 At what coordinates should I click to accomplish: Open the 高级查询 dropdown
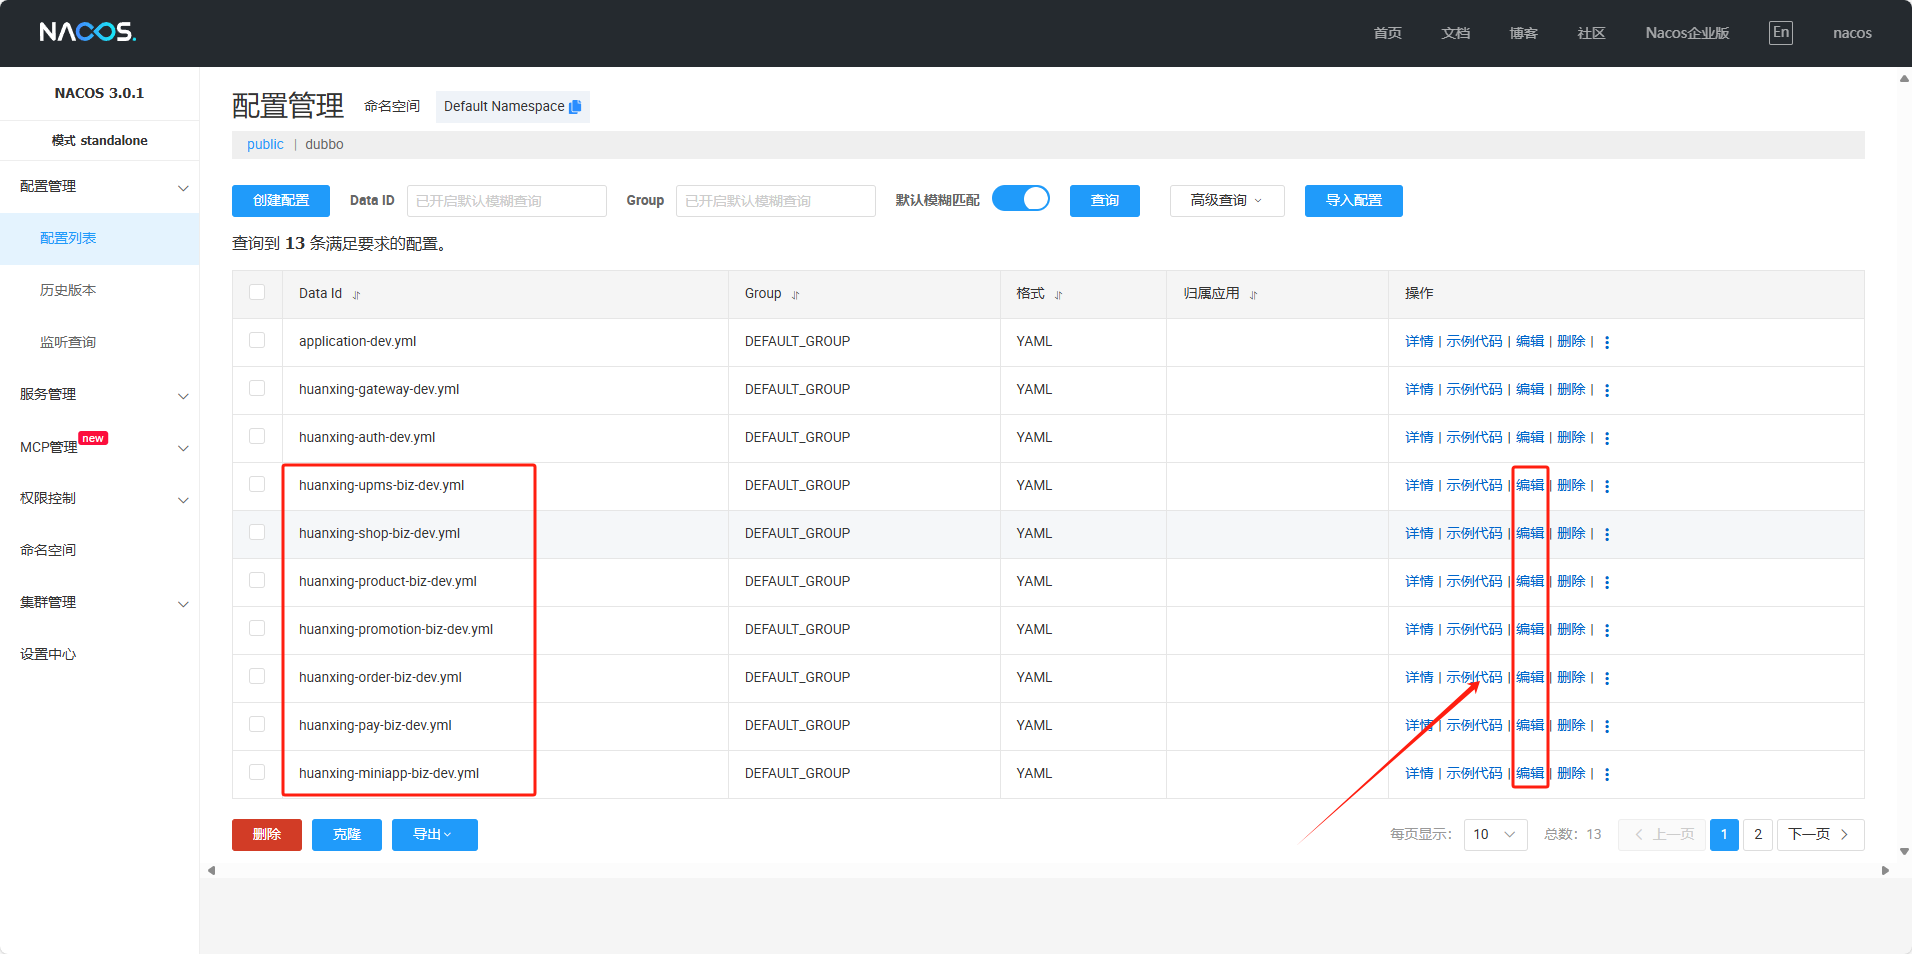[x=1226, y=201]
